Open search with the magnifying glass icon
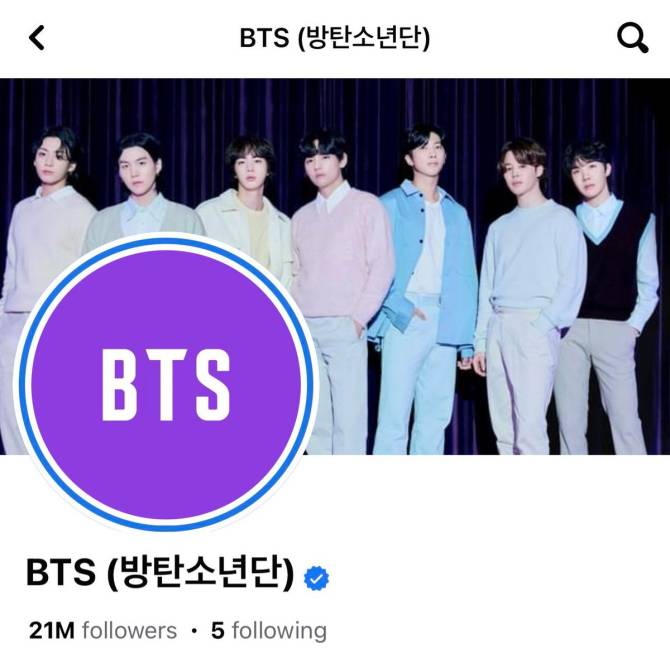Viewport: 670px width, 658px height. click(x=633, y=38)
